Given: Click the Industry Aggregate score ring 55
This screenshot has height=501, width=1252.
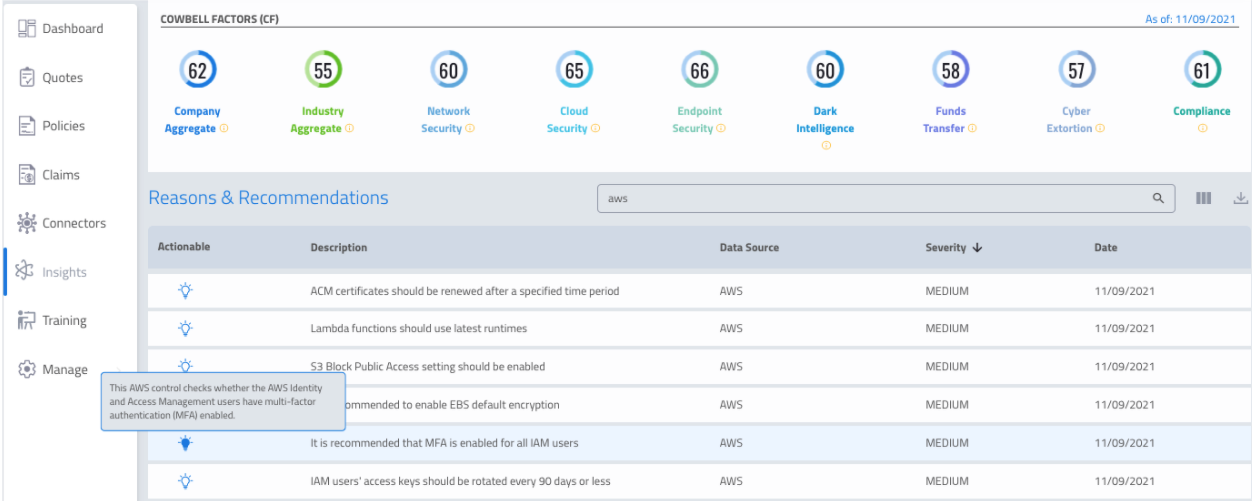Looking at the screenshot, I should pos(323,71).
